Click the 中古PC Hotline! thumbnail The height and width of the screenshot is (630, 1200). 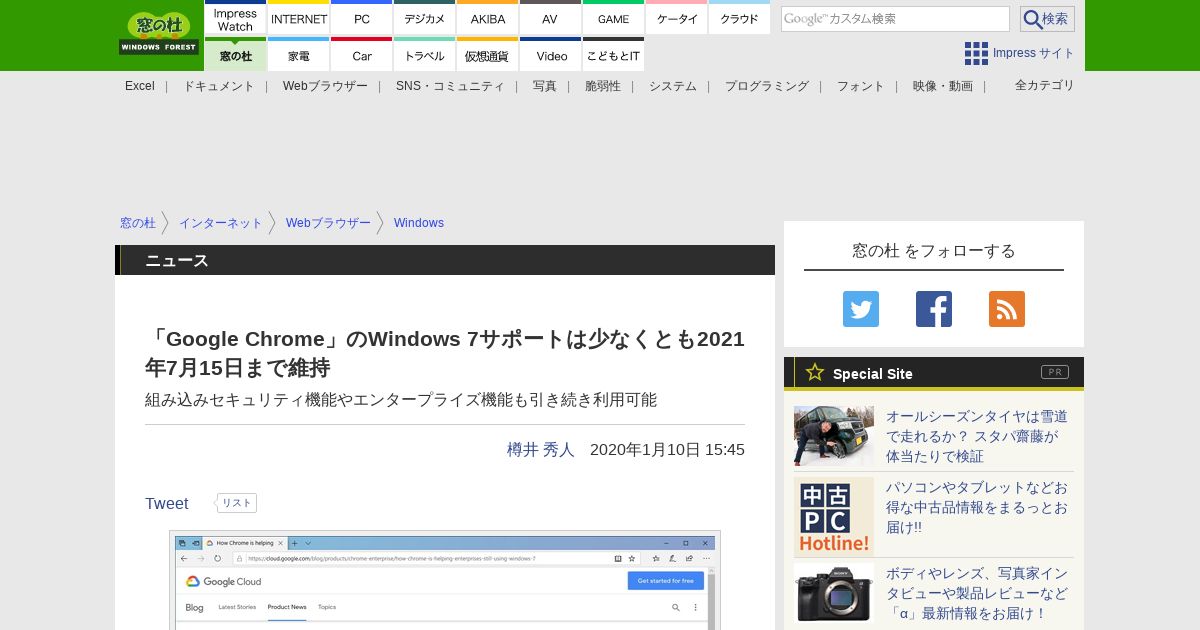point(834,517)
